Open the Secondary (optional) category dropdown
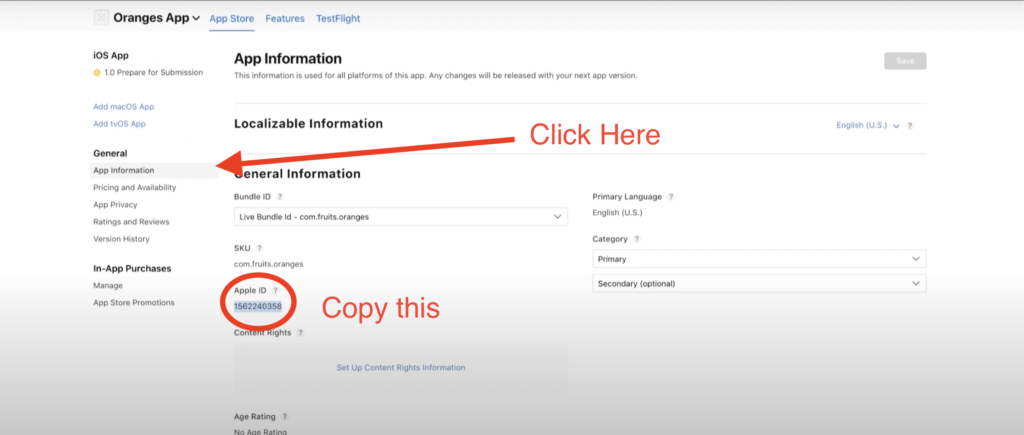This screenshot has width=1024, height=435. point(758,284)
